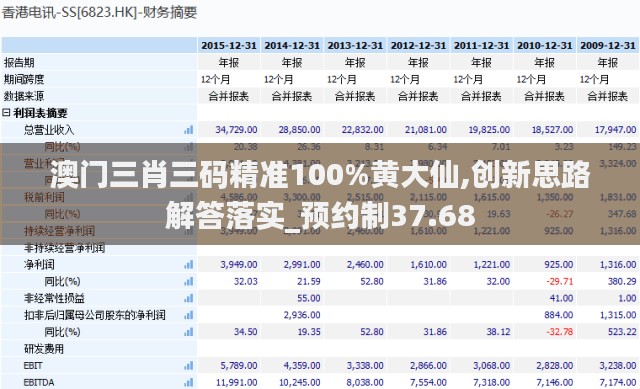Click the negative growth value -29.71
640x389 pixels.
coord(560,282)
